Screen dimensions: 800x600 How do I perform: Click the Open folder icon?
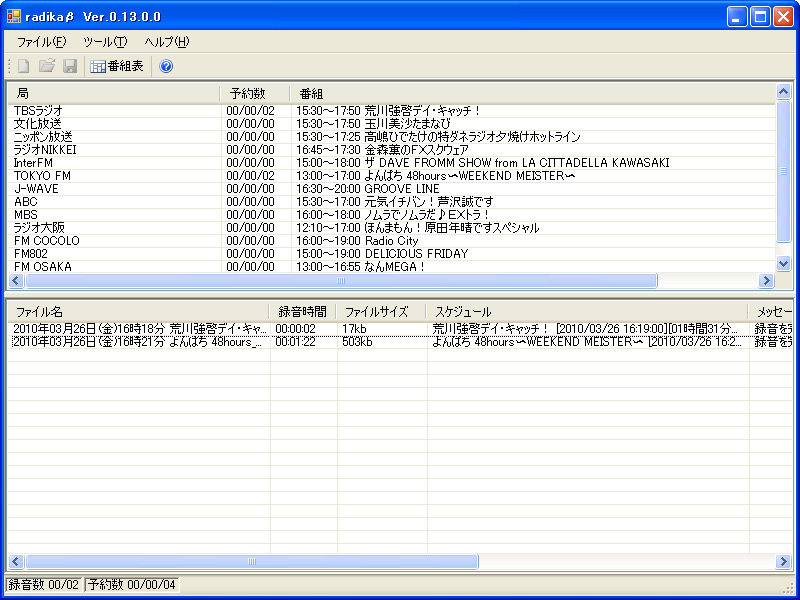[x=46, y=66]
